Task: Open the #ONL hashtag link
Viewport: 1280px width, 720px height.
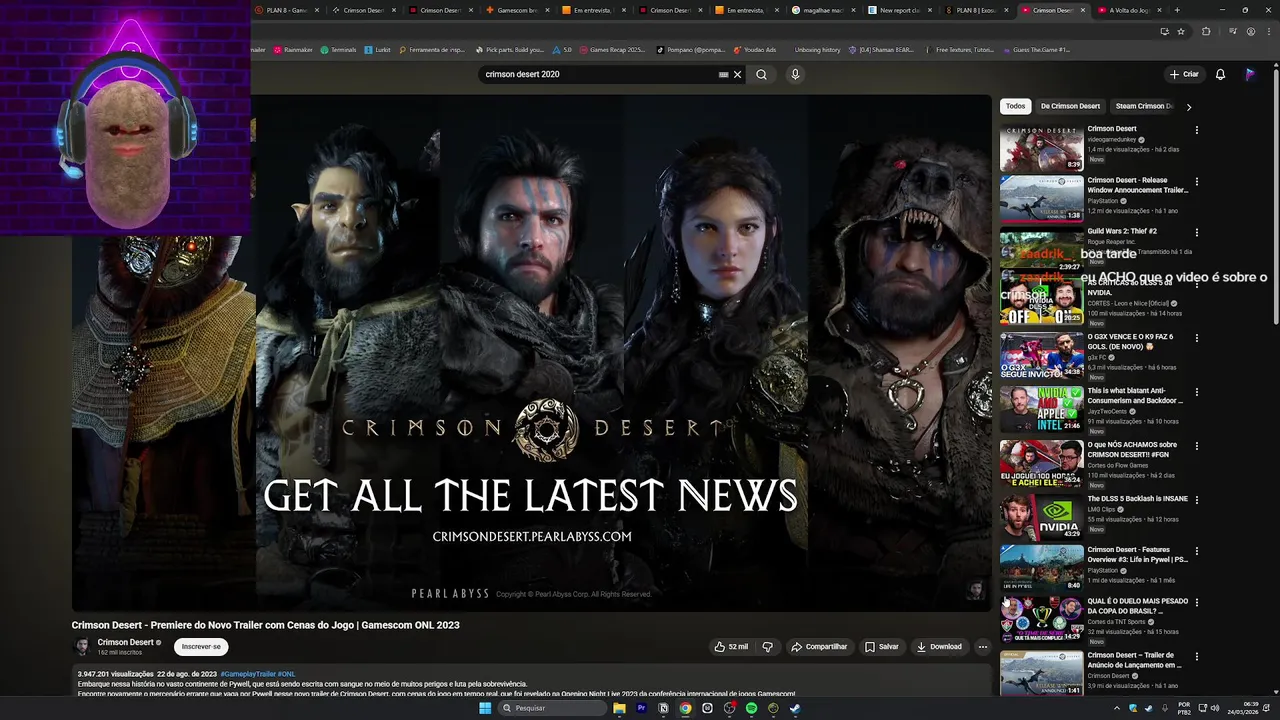Action: (x=286, y=674)
